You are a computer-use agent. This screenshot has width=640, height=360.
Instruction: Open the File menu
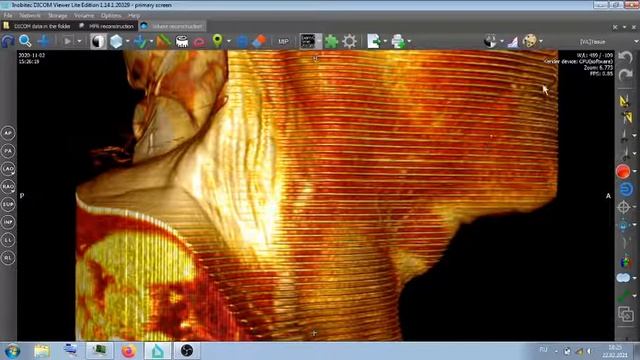pos(8,16)
